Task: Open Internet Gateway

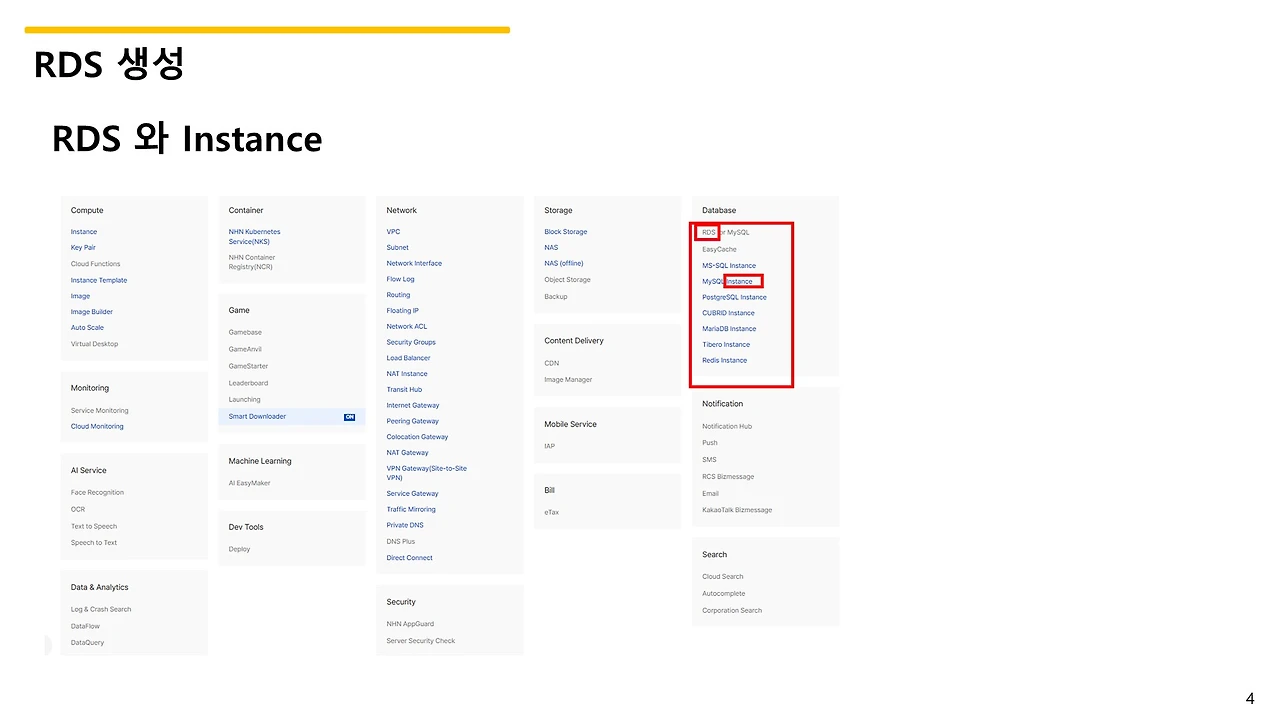Action: pos(413,406)
